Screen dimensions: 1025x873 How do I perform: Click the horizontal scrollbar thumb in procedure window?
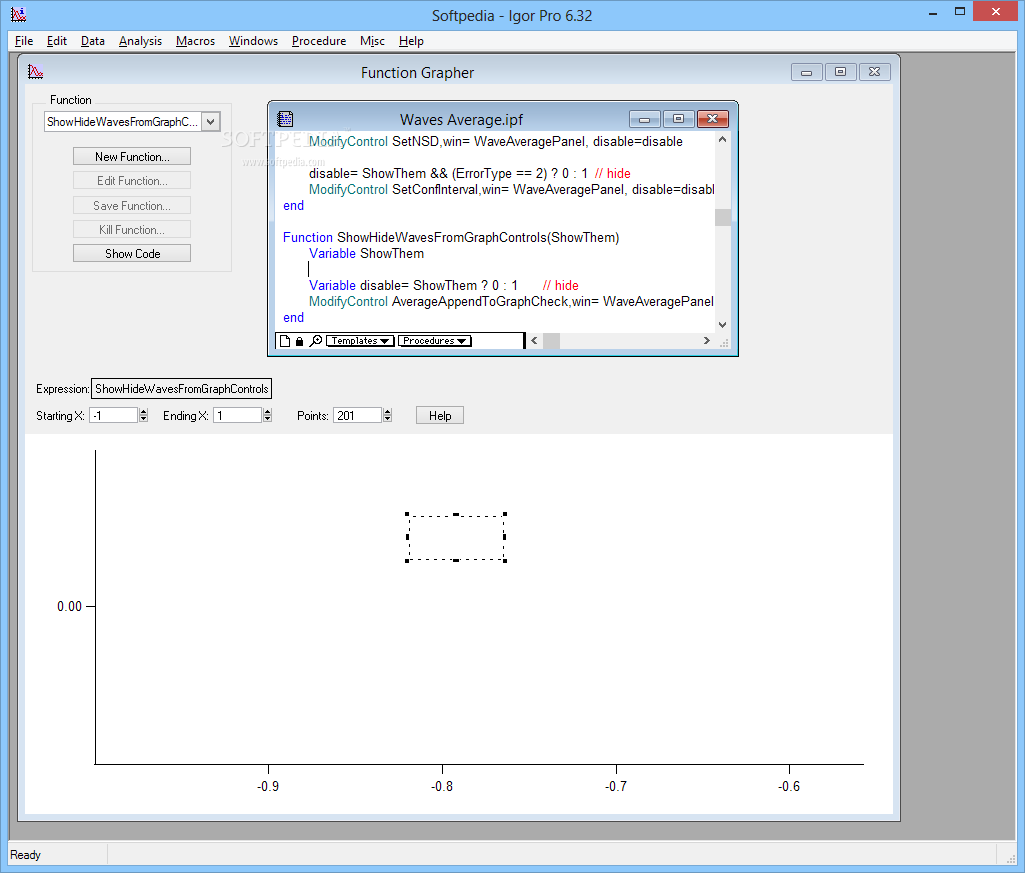coord(551,341)
